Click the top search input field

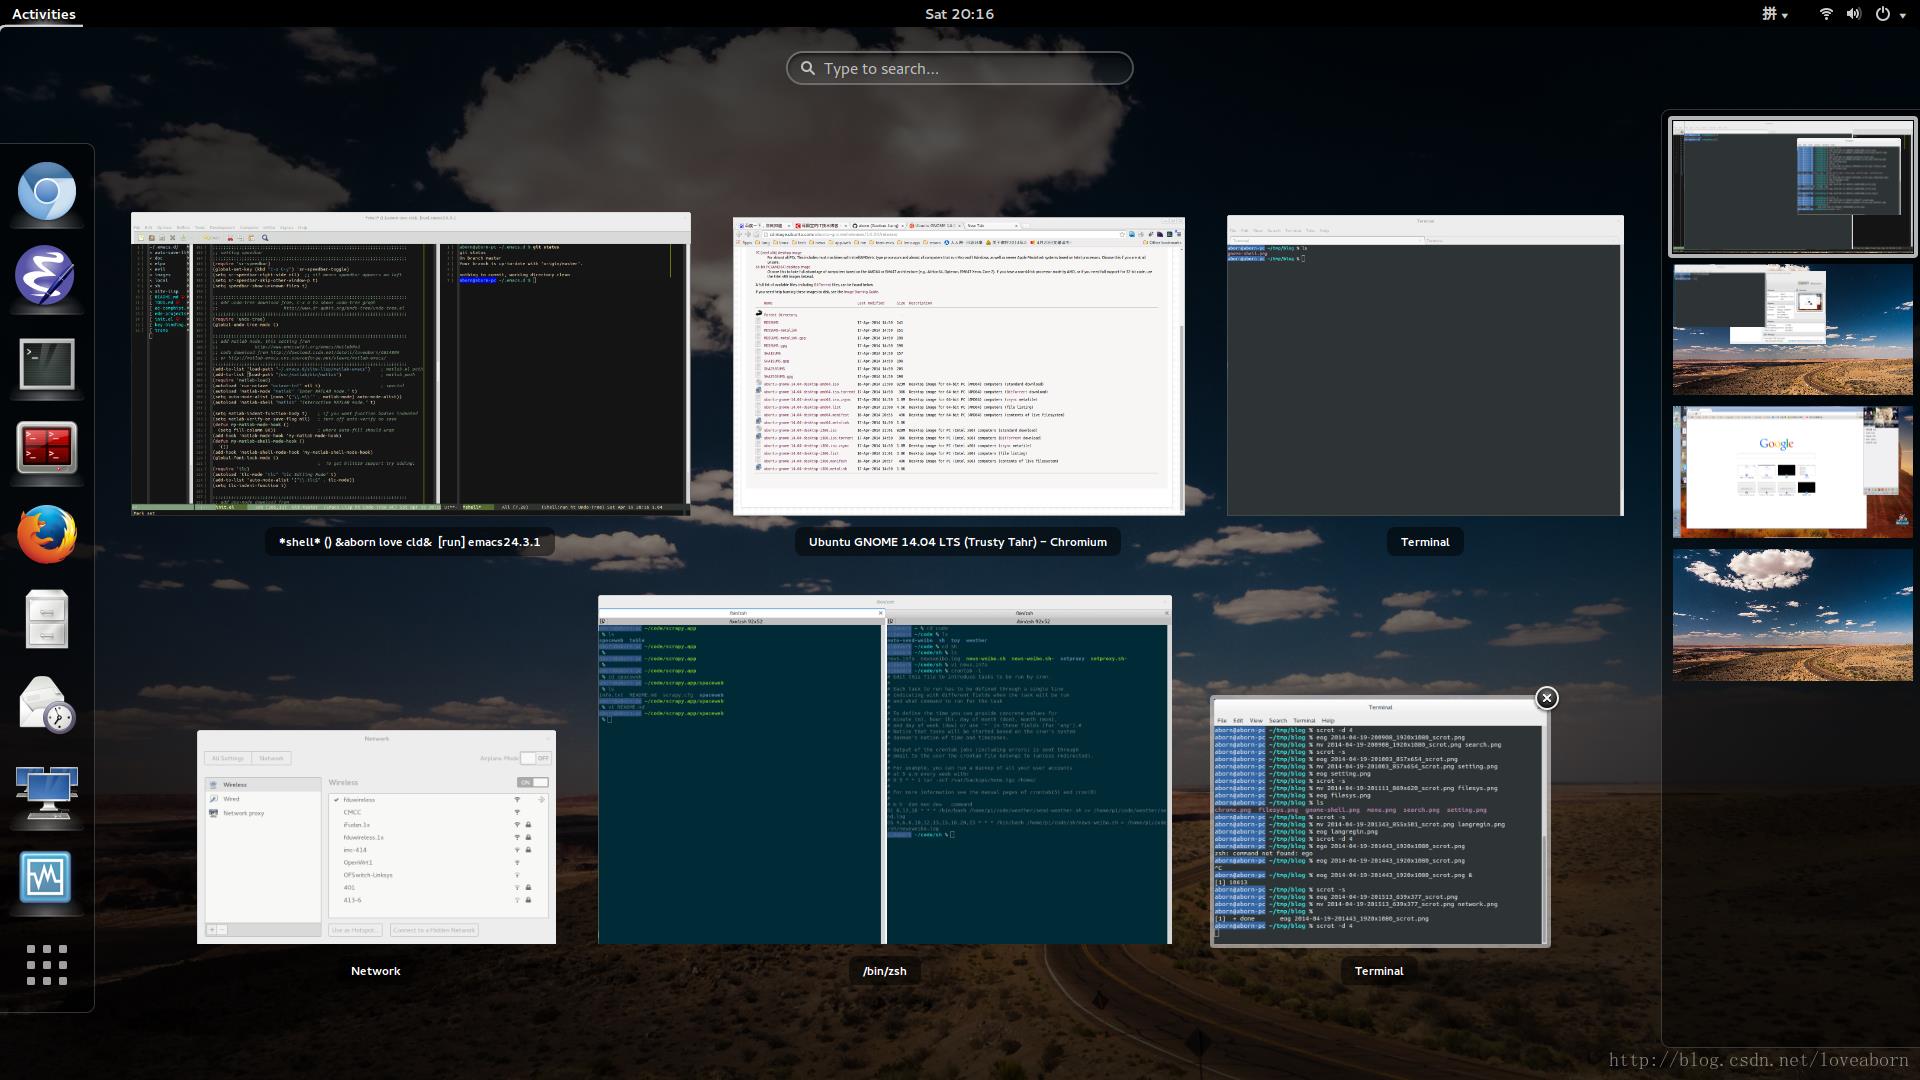pos(960,67)
